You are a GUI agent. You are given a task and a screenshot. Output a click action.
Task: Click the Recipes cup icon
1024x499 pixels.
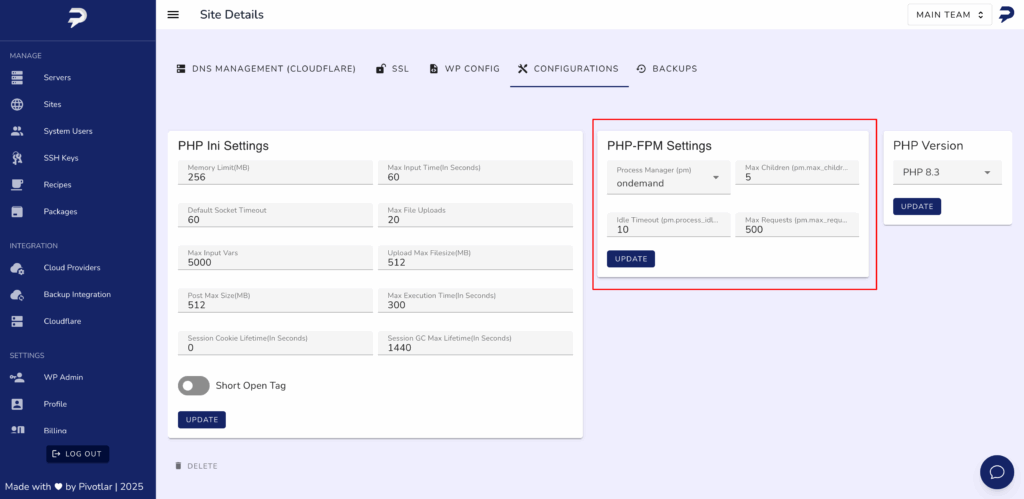[x=17, y=185]
